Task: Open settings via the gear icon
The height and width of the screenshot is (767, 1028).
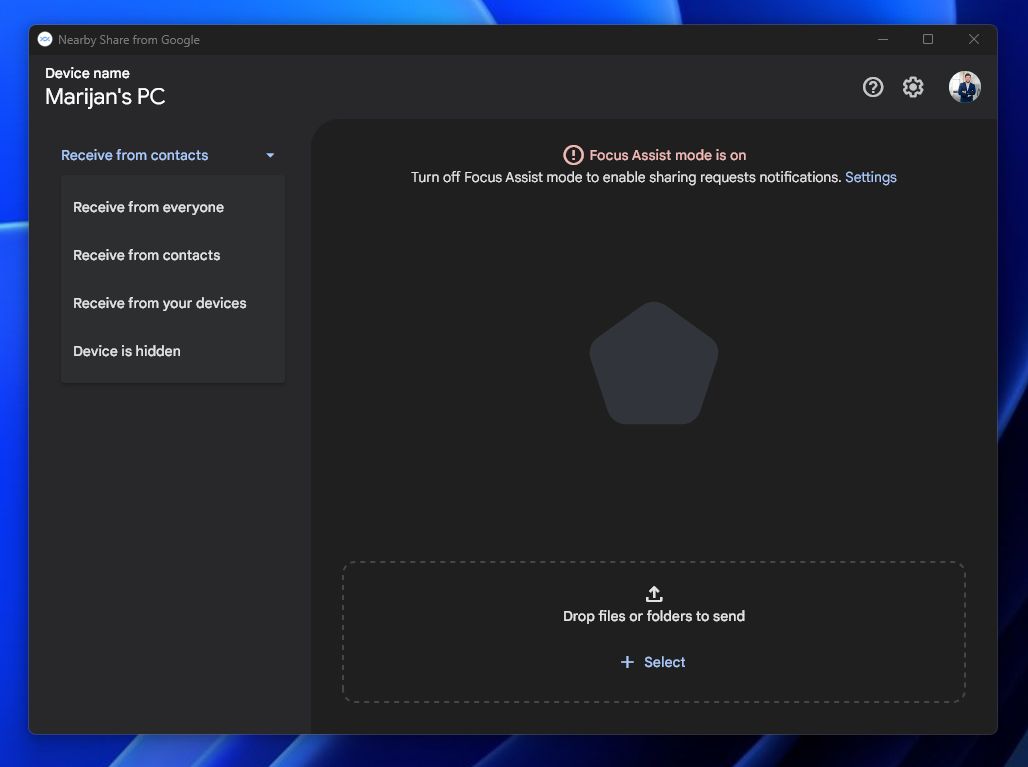Action: pos(913,87)
